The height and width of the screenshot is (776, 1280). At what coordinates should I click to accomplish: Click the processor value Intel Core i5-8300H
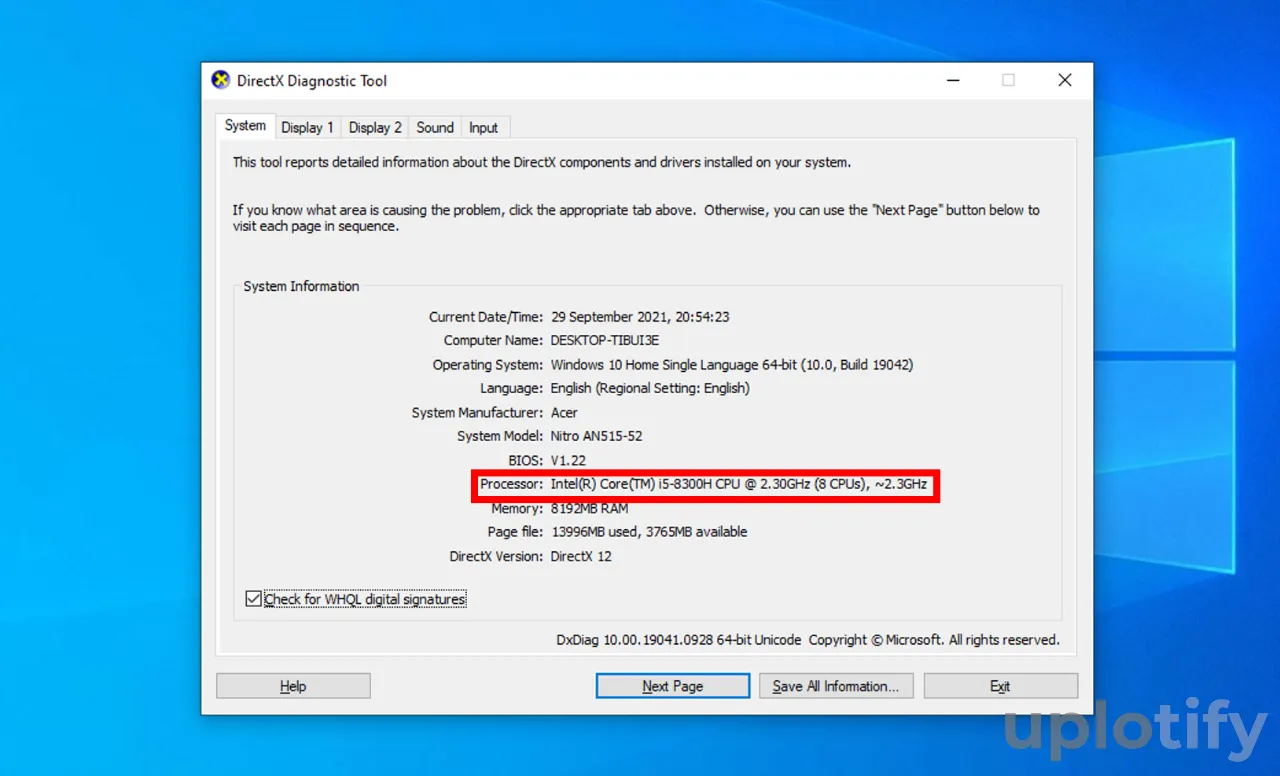[x=738, y=484]
